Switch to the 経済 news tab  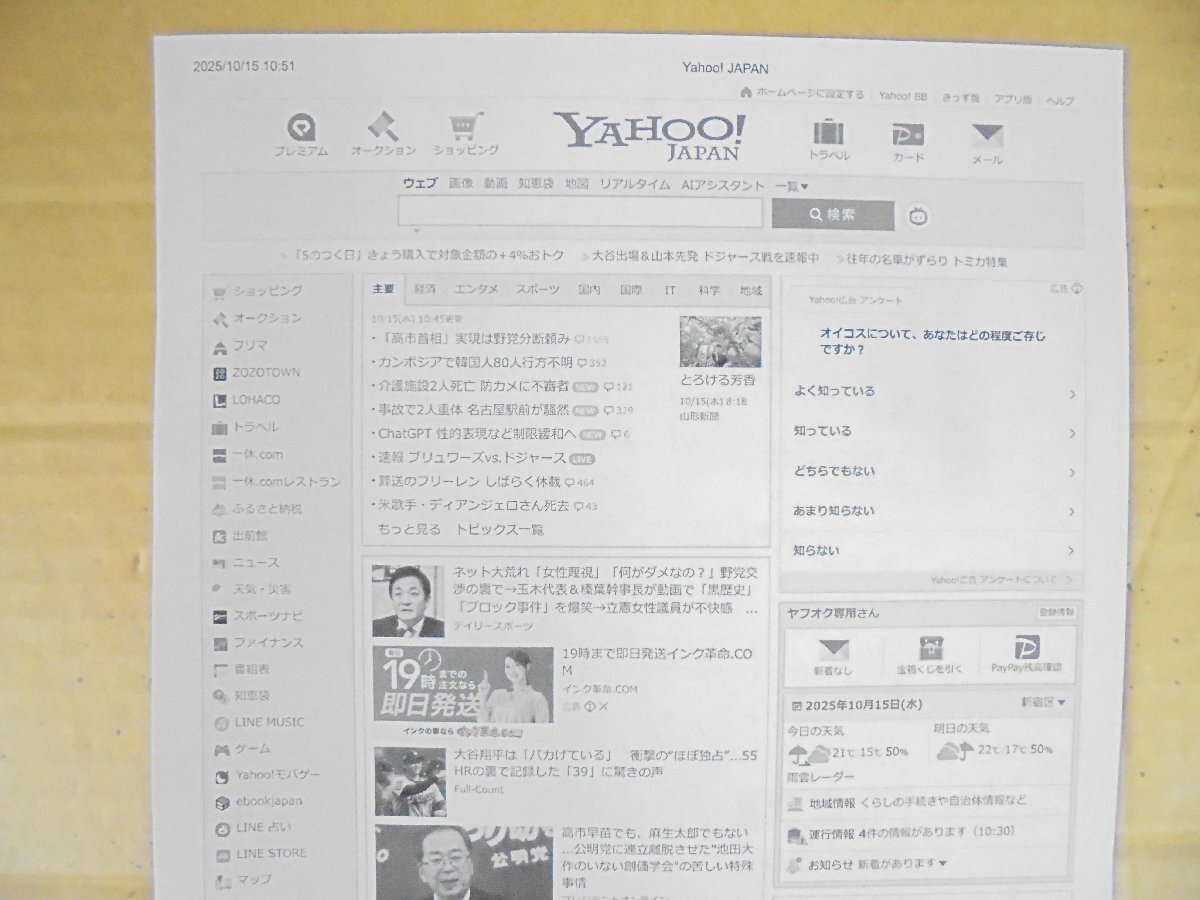425,289
